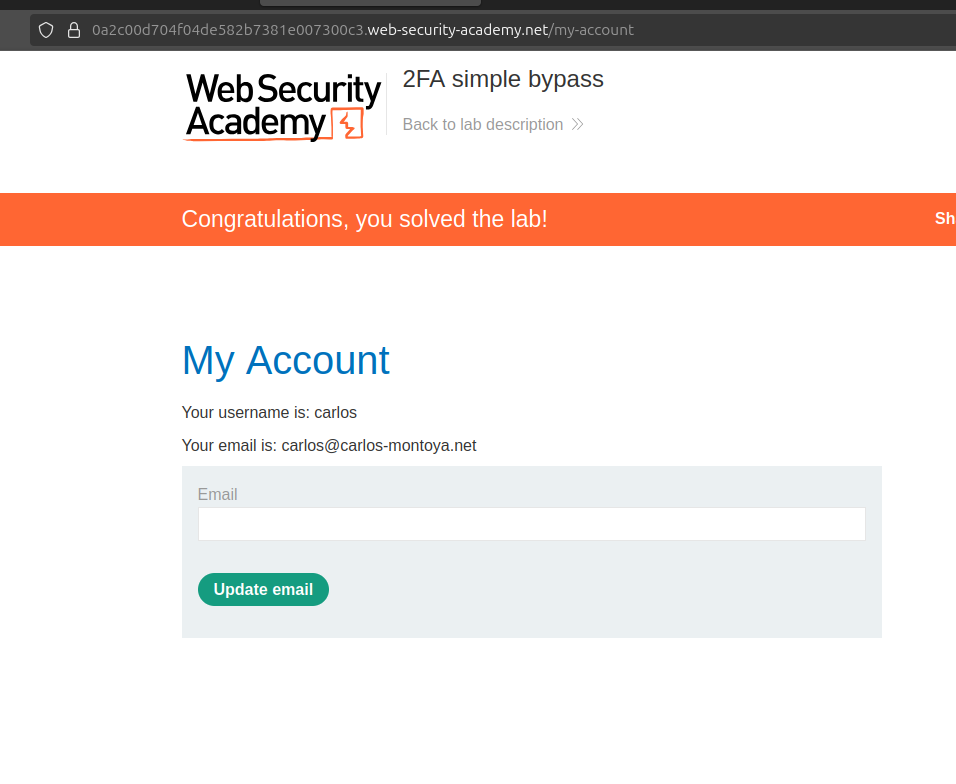This screenshot has height=784, width=956.
Task: Open site security padlock info
Action: click(73, 30)
